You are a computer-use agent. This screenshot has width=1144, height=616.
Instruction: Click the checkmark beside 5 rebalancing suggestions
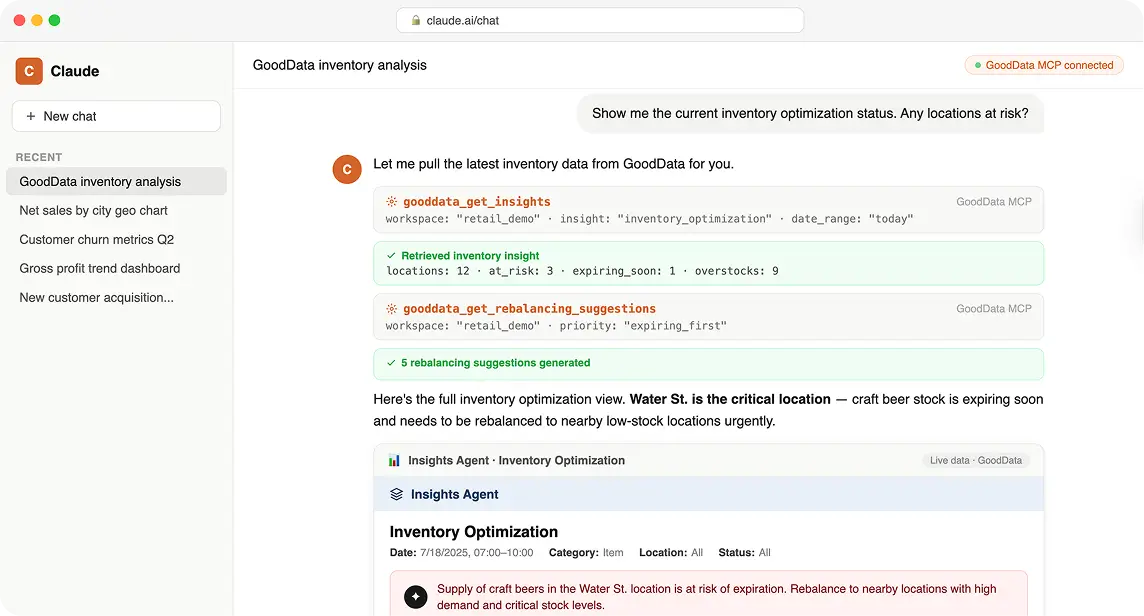pos(391,363)
